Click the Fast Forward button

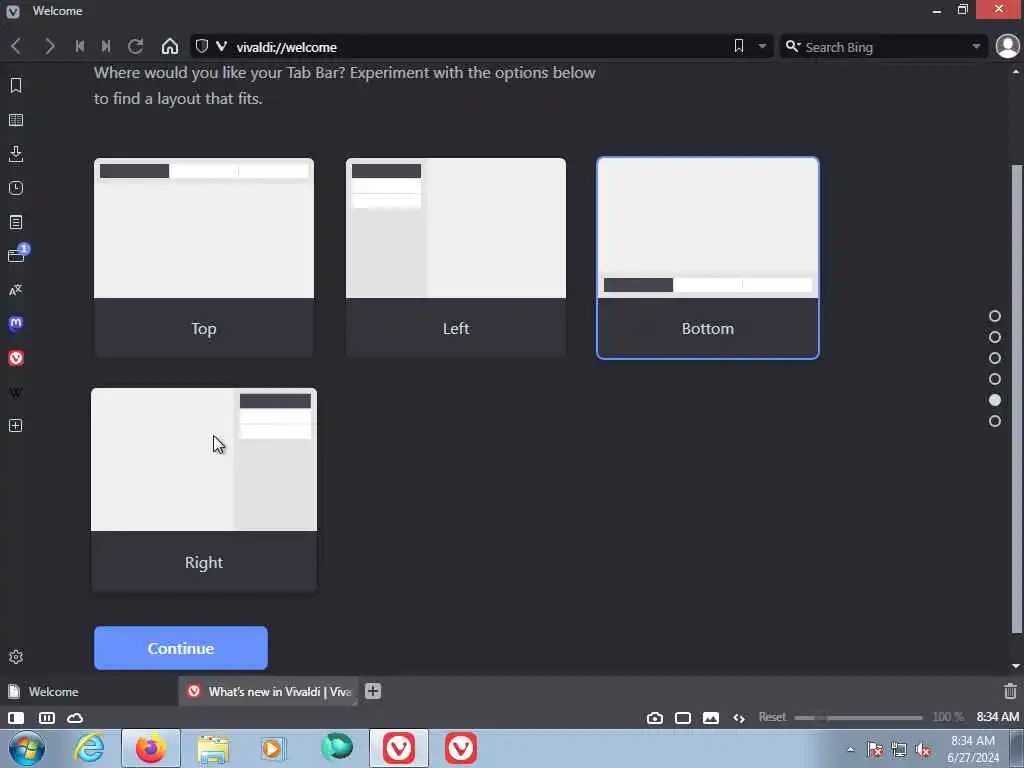[106, 46]
